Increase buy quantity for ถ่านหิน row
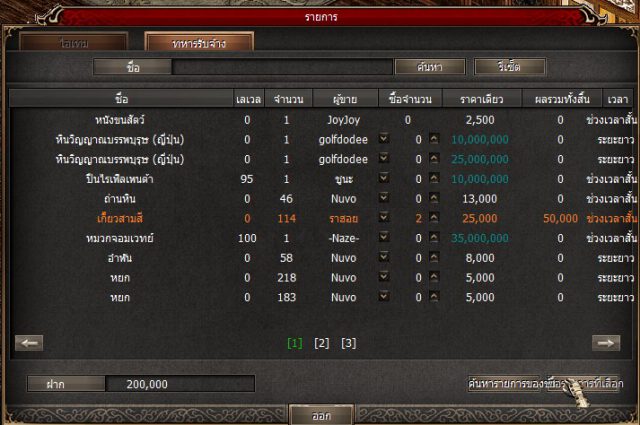This screenshot has height=425, width=640. 434,198
